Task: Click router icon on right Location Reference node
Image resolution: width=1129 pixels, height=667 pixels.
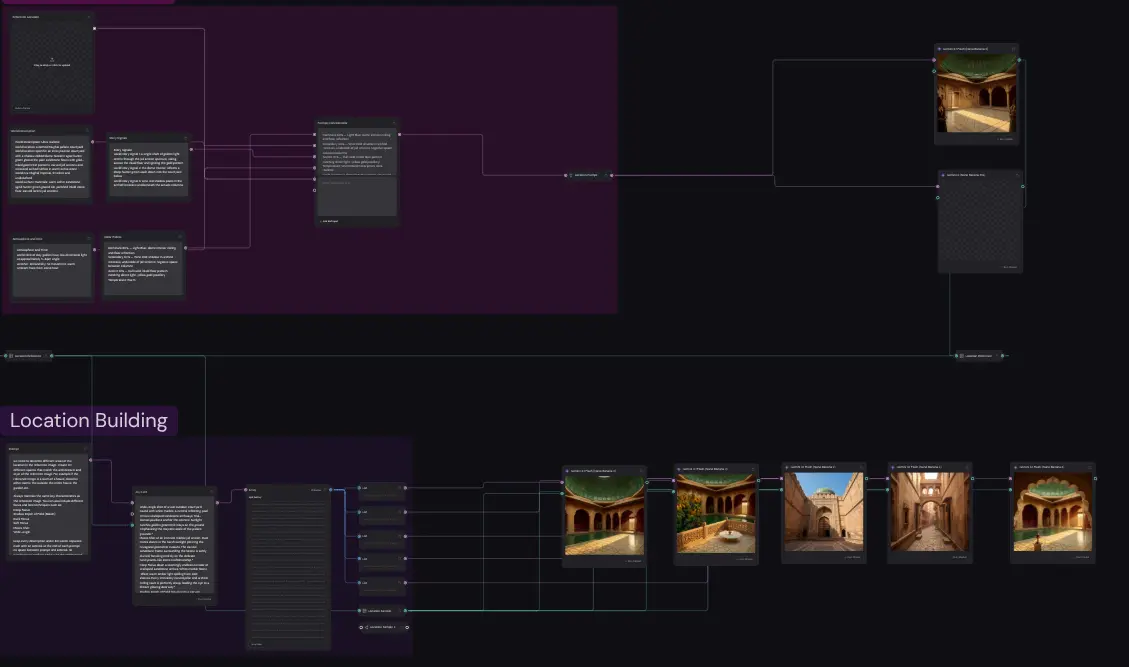Action: [962, 356]
